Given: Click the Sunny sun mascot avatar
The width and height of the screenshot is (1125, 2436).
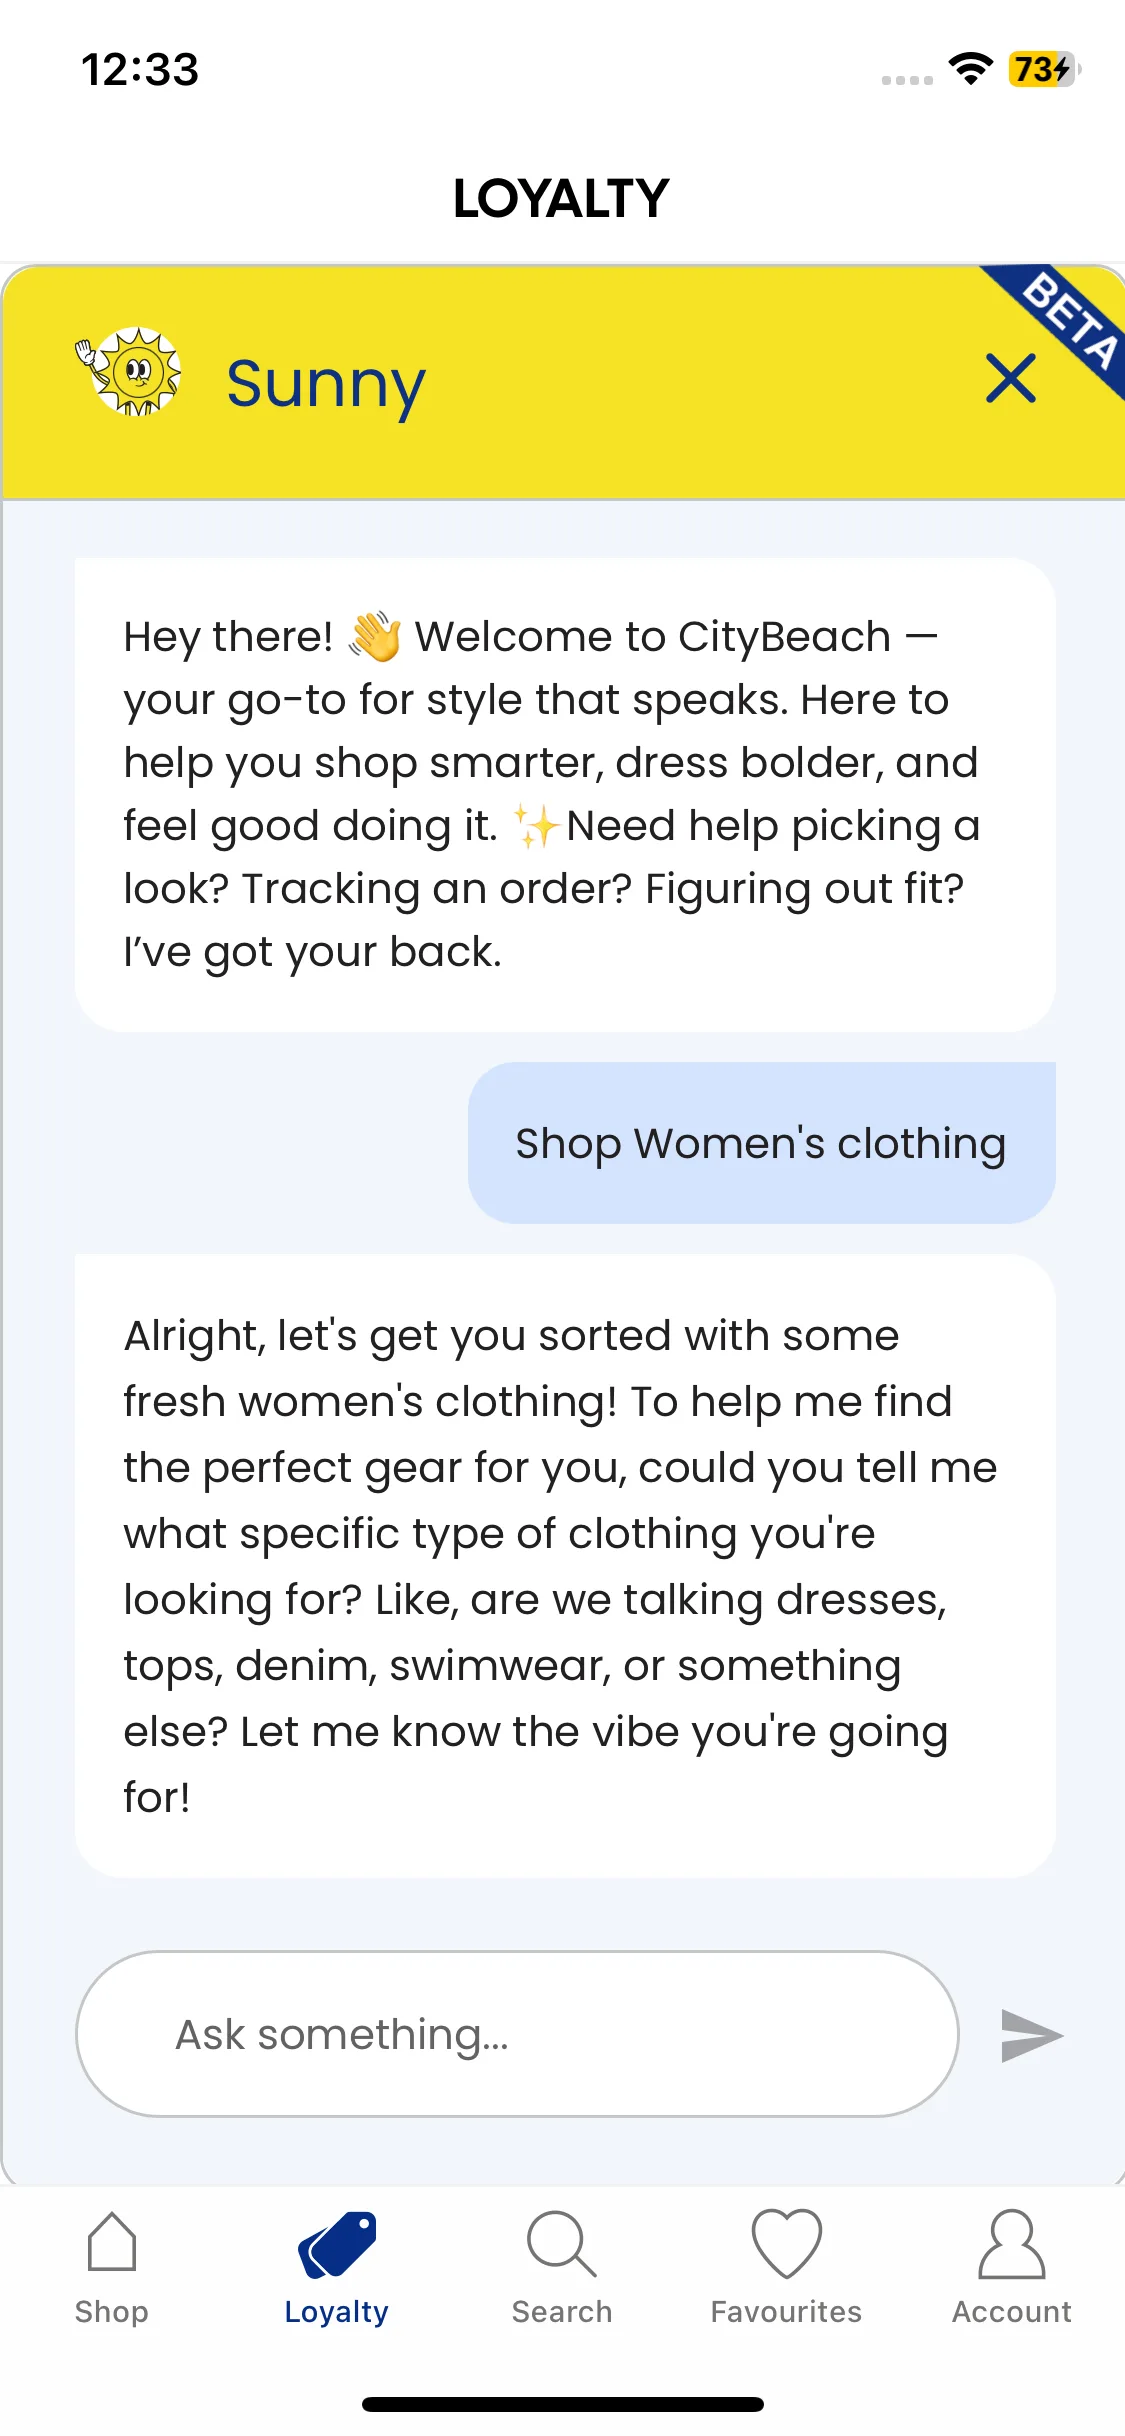Looking at the screenshot, I should click(130, 371).
